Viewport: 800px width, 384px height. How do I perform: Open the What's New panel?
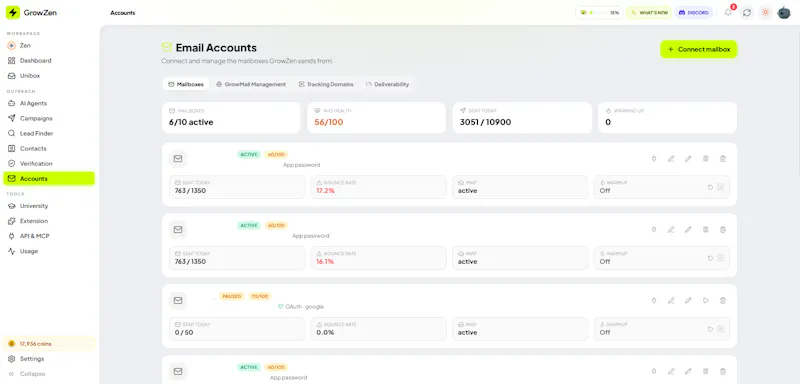(x=649, y=13)
